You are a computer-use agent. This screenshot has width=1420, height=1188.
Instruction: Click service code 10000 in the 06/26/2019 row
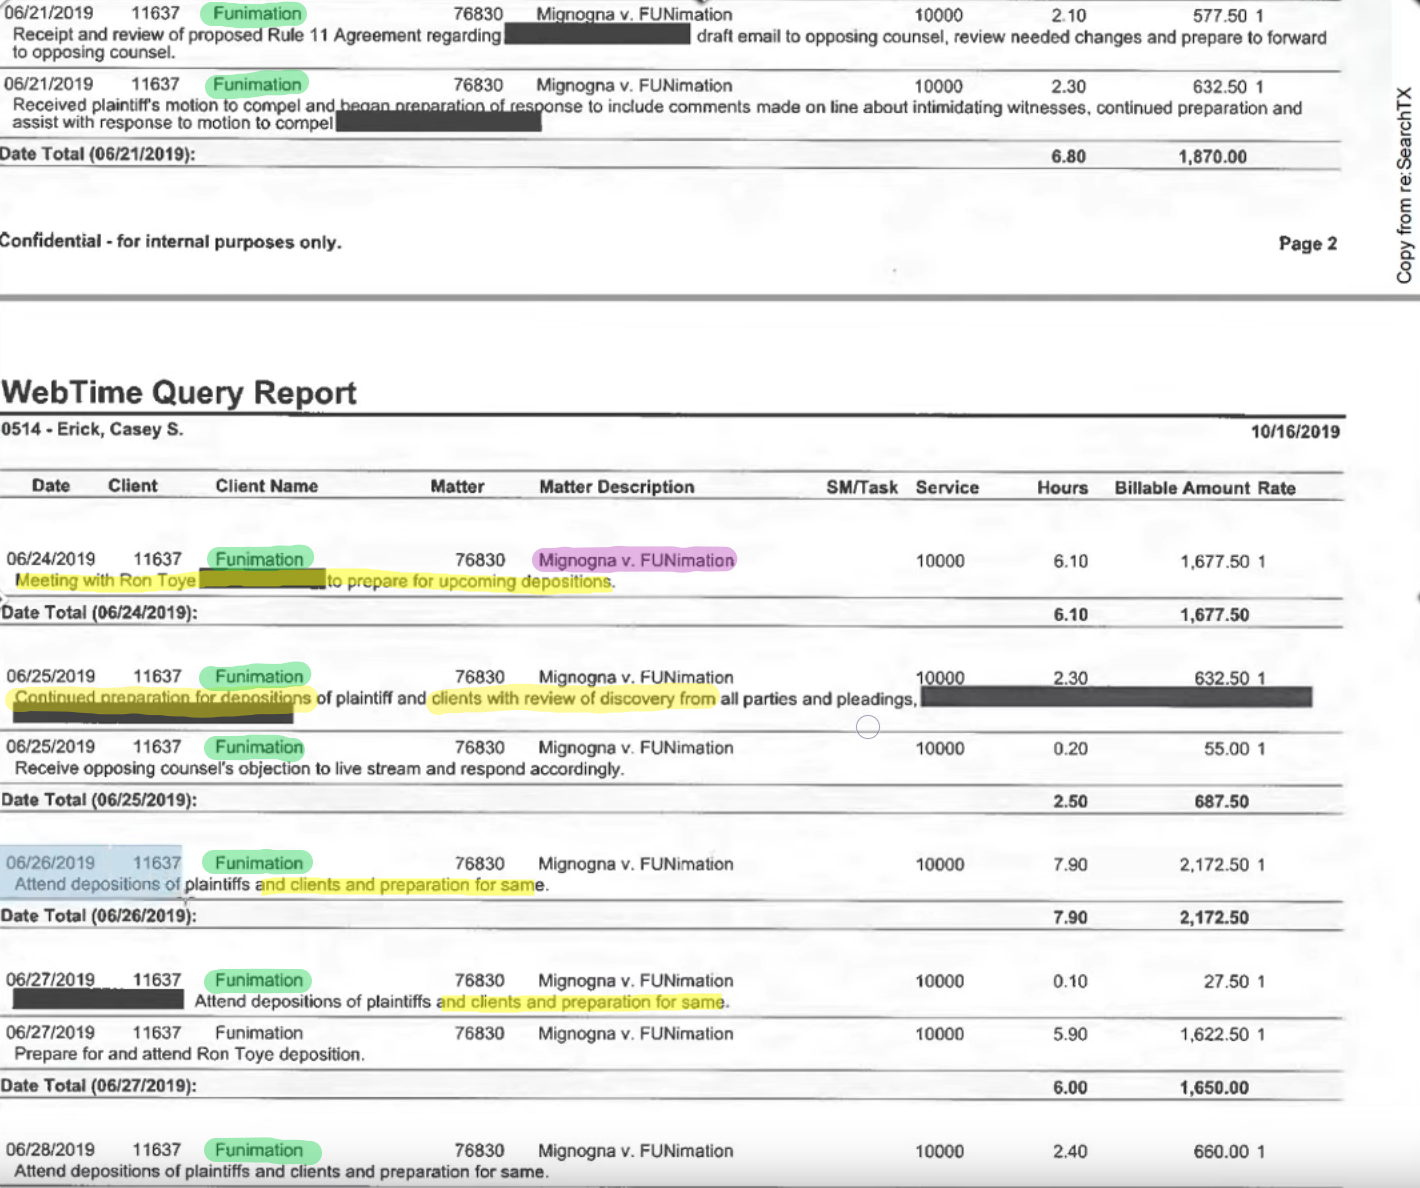940,864
